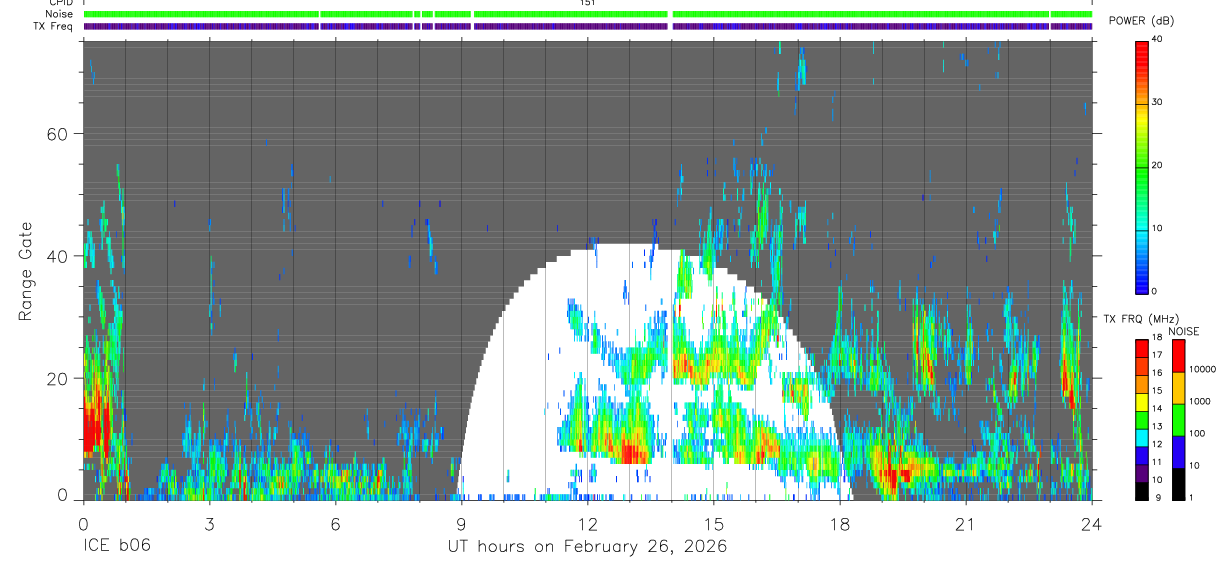Click the 9 value on the TX FRQ scale
Screen dimensions: 1228x567
[x=1158, y=497]
